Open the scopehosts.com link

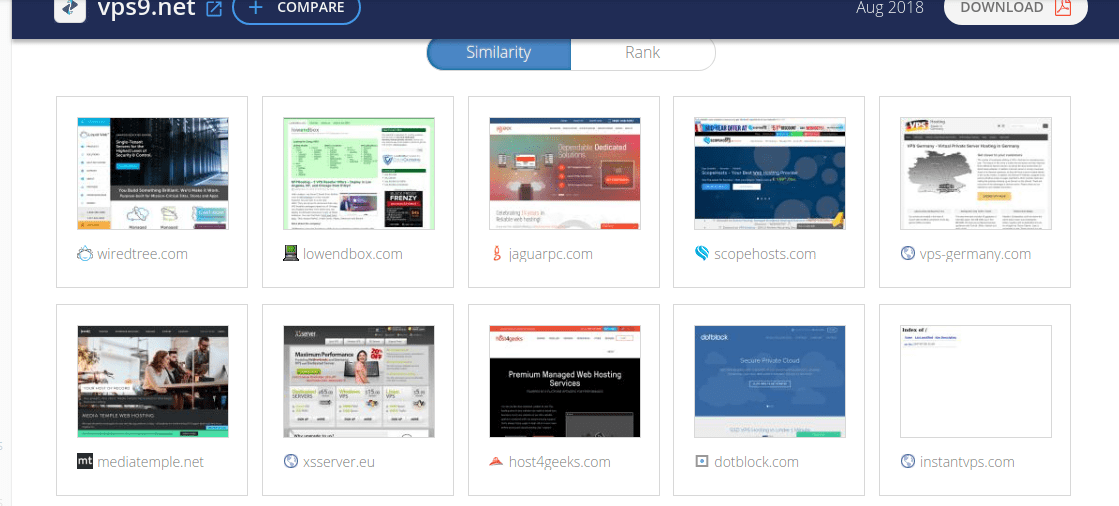pyautogui.click(x=765, y=254)
